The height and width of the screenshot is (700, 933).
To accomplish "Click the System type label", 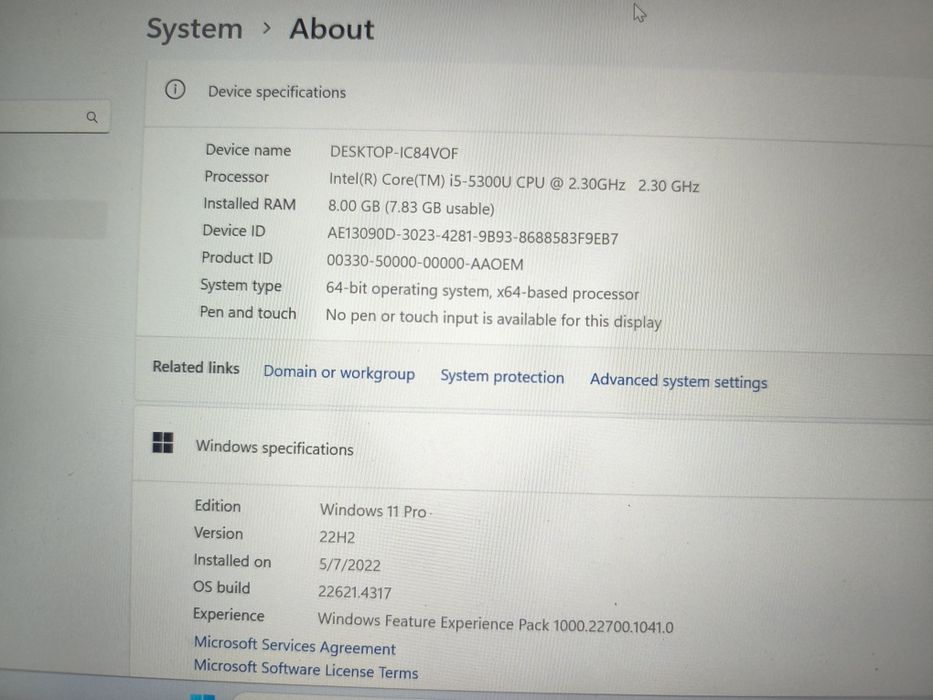I will tap(241, 286).
